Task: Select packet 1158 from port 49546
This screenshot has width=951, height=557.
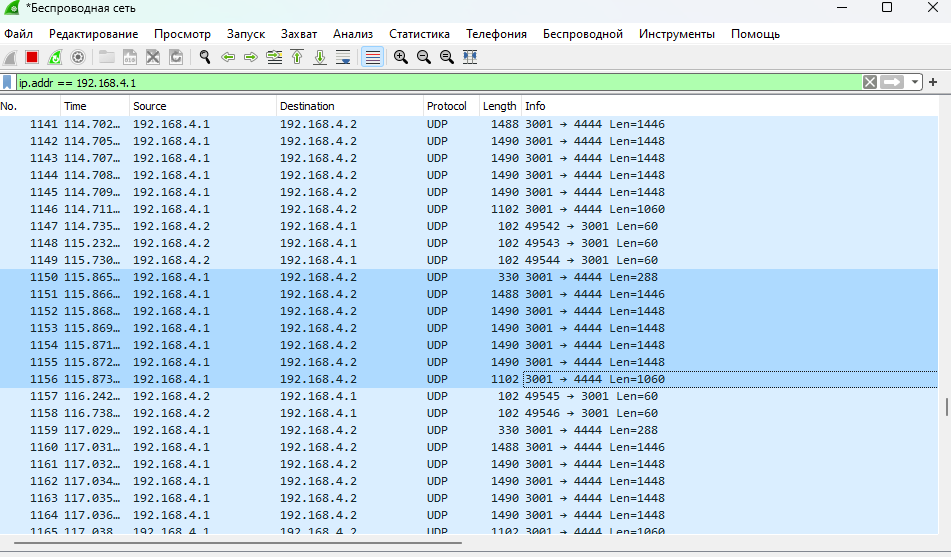Action: point(469,413)
